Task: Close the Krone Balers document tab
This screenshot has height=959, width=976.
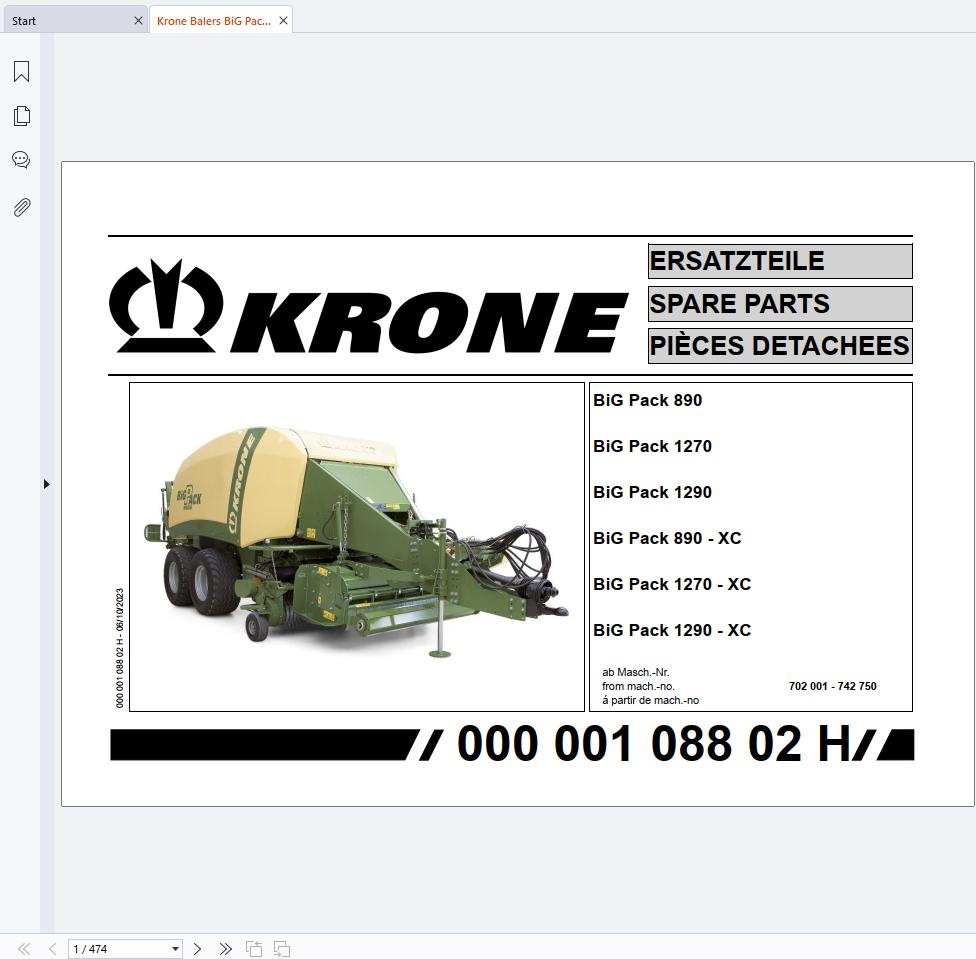Action: click(x=283, y=20)
